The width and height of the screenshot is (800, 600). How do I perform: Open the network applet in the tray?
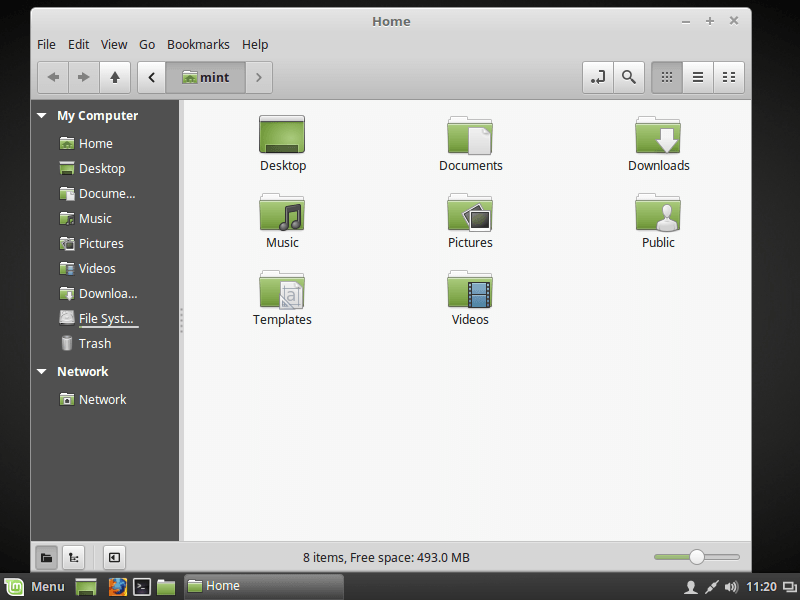point(711,587)
